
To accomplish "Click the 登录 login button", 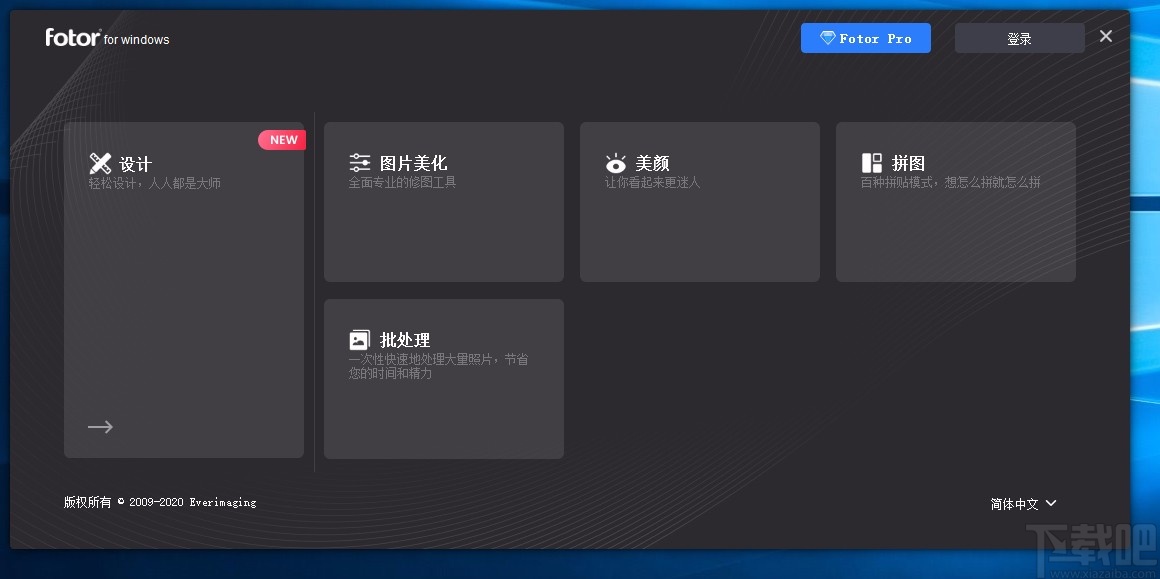I will [x=1019, y=37].
